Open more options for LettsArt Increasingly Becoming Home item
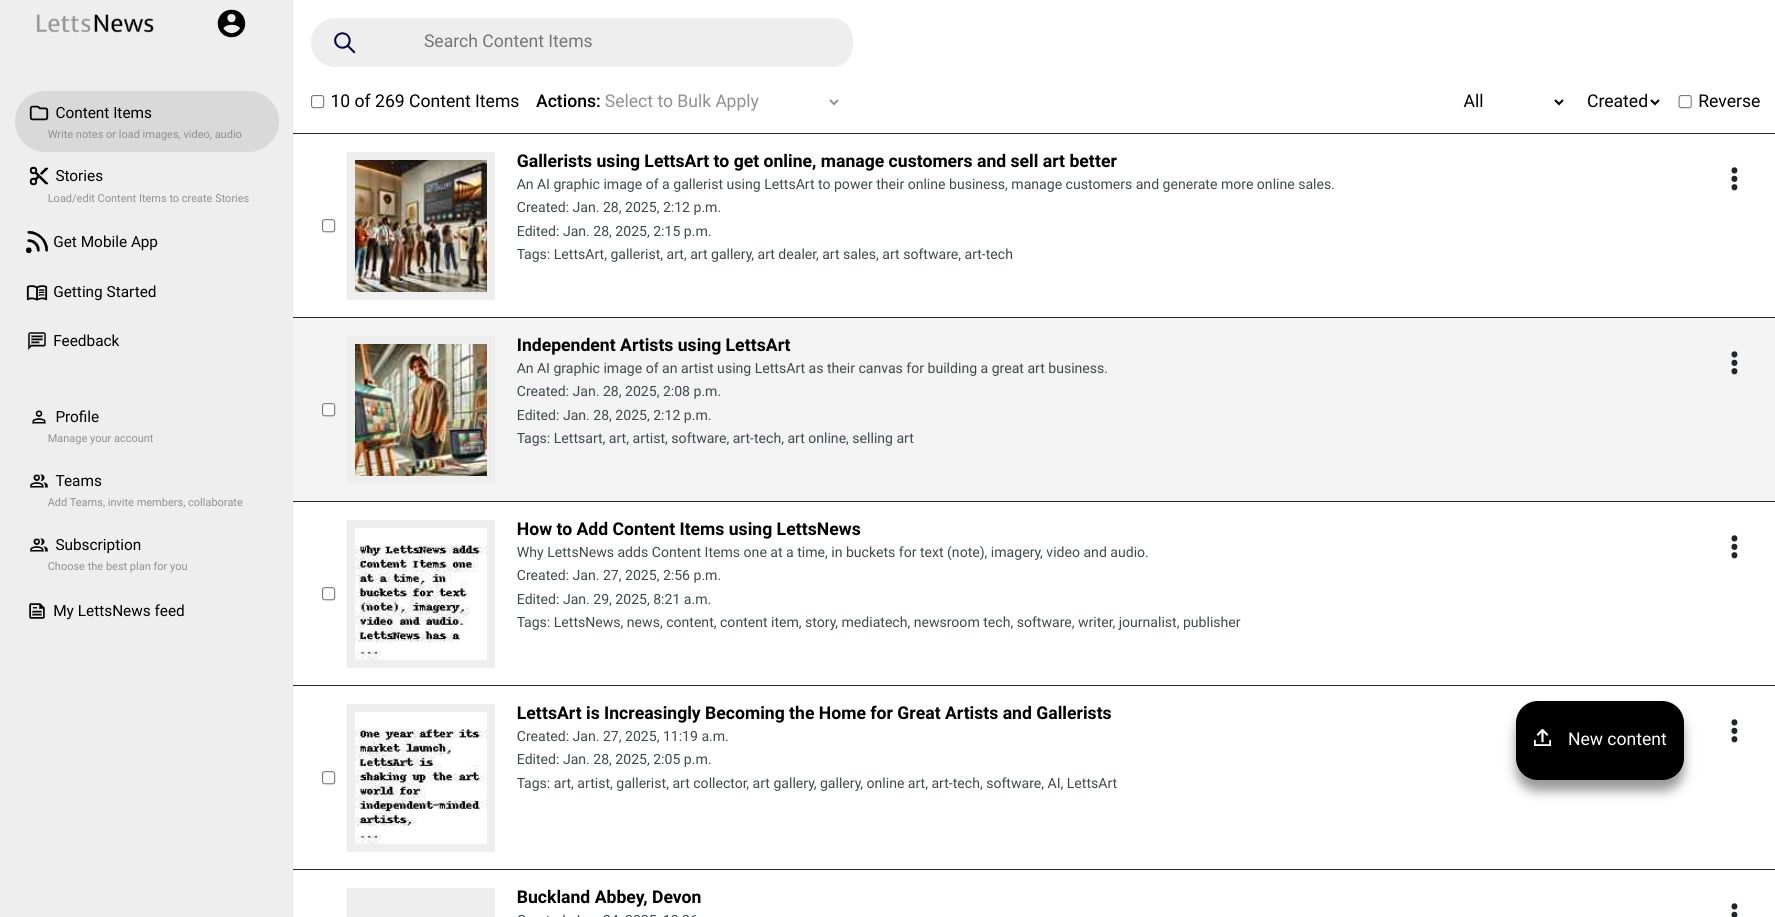The image size is (1775, 917). 1734,731
